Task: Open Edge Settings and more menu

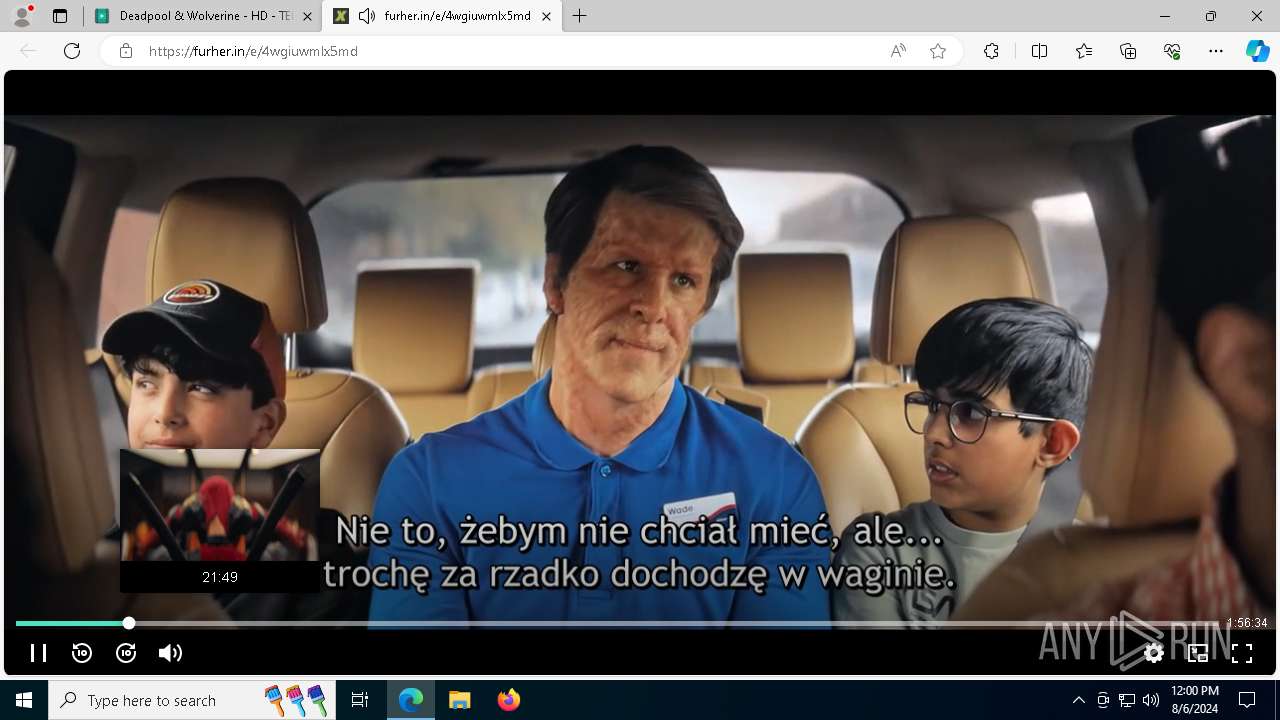Action: (x=1216, y=51)
